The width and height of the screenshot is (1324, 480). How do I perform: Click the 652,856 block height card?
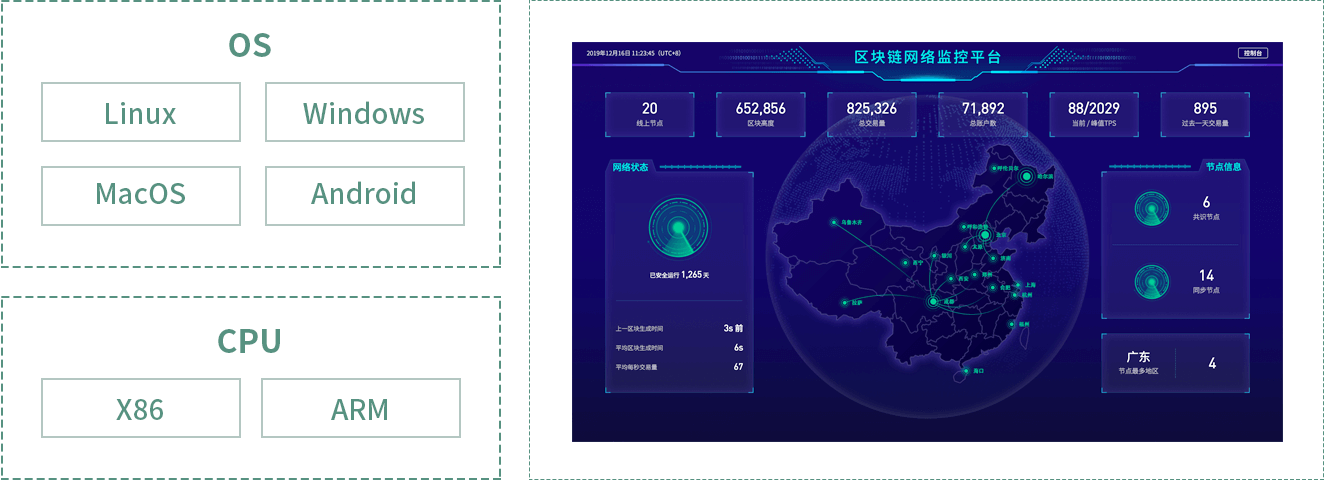(x=760, y=114)
